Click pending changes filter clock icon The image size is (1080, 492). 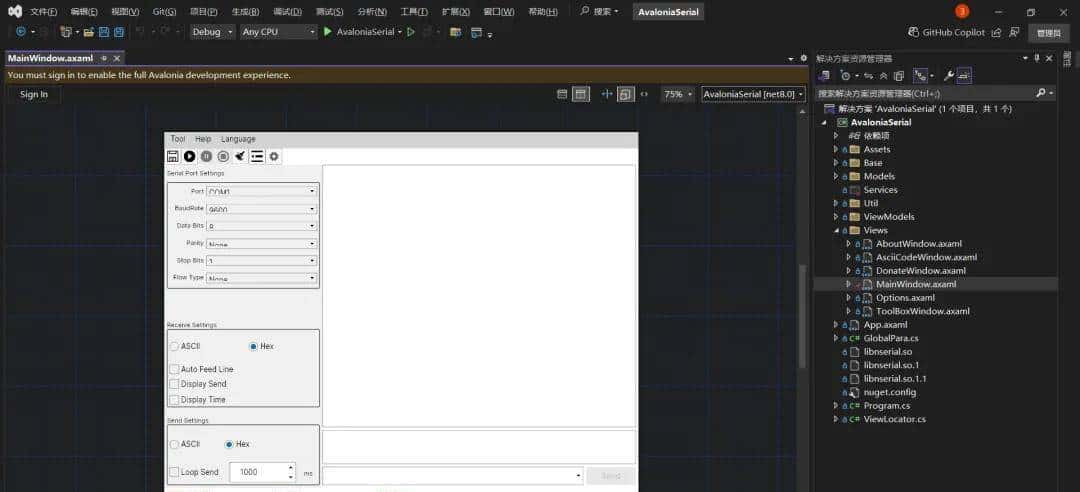click(846, 76)
